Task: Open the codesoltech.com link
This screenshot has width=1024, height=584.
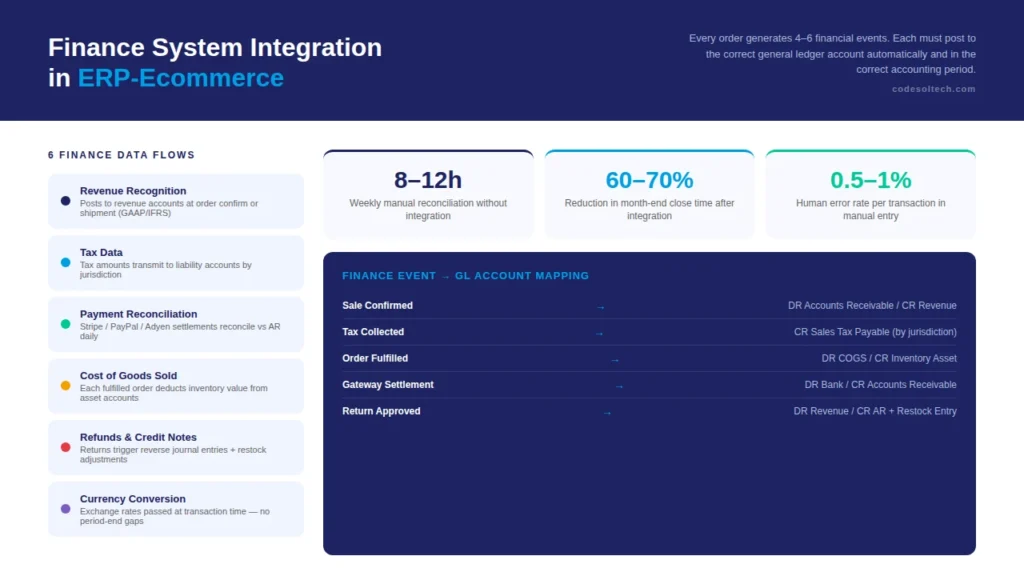Action: click(x=933, y=89)
